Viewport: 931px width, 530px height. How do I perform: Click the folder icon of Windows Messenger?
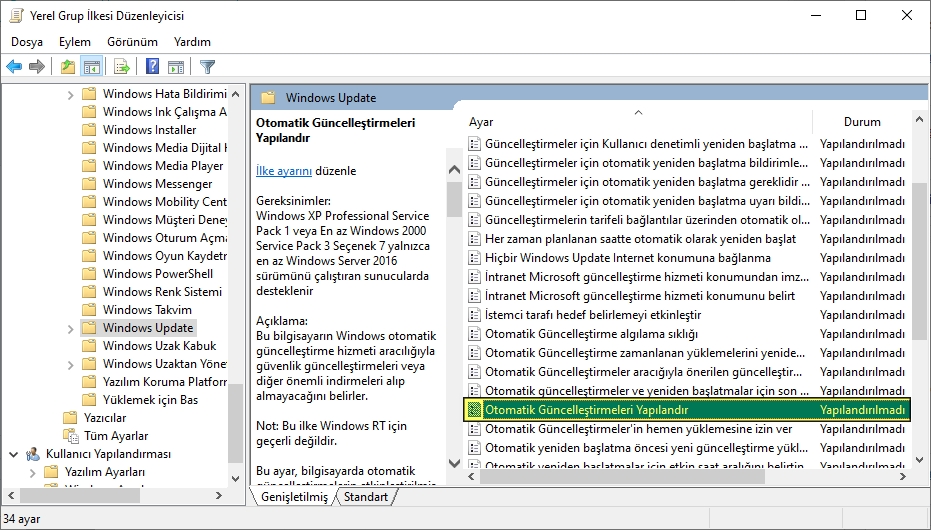[x=89, y=183]
